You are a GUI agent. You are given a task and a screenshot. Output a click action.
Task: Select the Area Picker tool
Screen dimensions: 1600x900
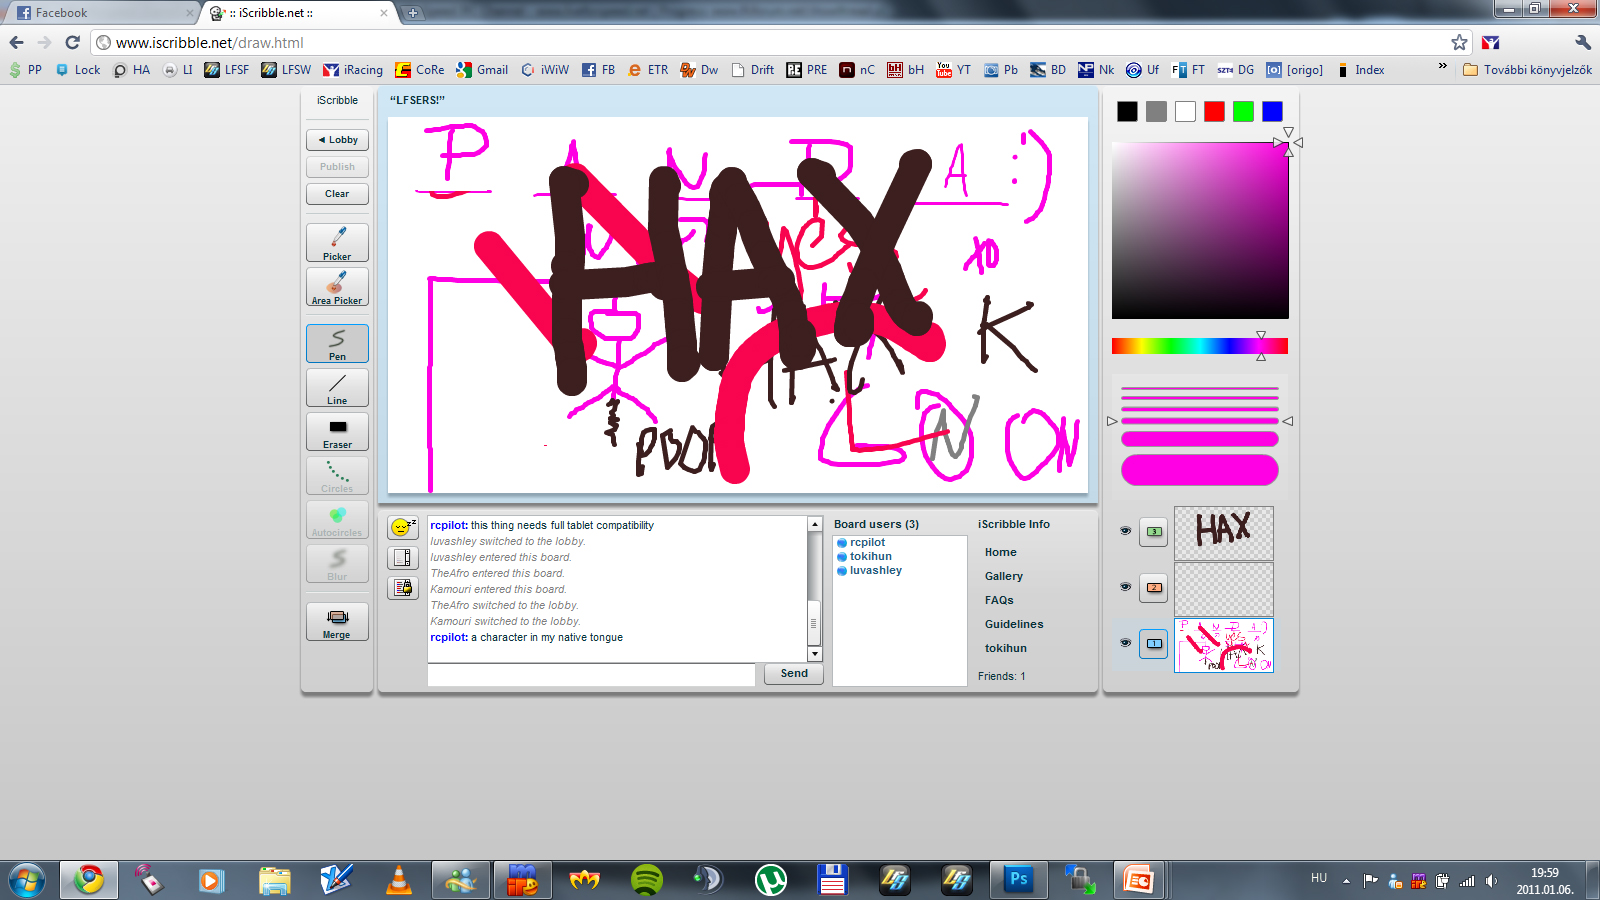coord(337,286)
